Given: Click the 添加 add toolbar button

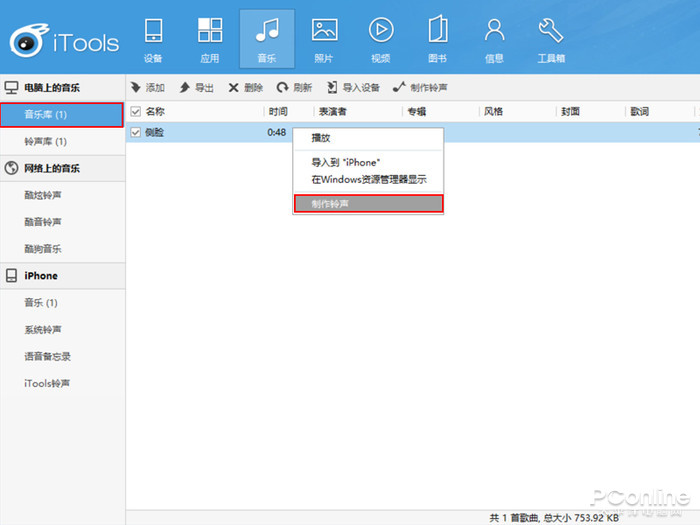Looking at the screenshot, I should [148, 88].
